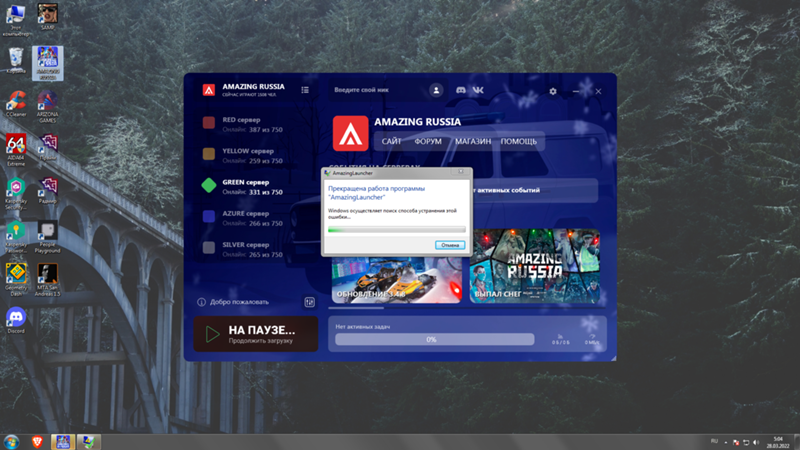Select the Amazing Russia desktop shortcut
The image size is (800, 450).
[x=48, y=63]
